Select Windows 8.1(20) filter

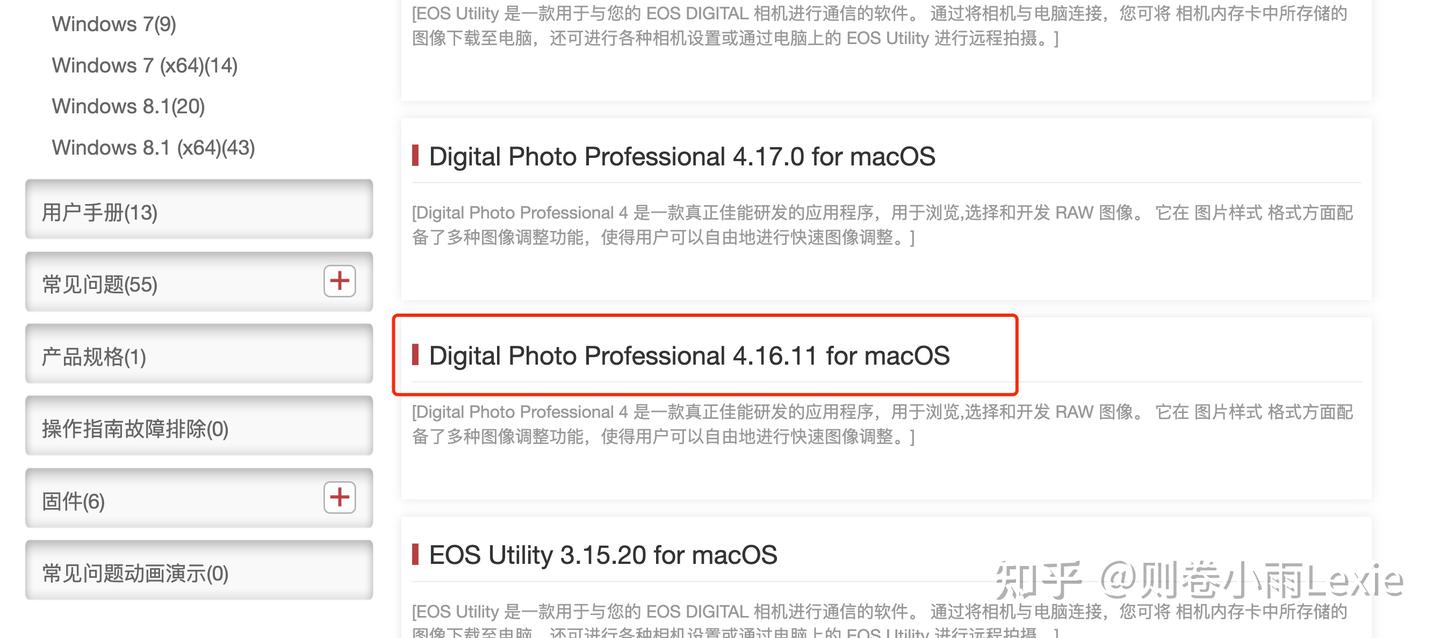pyautogui.click(x=128, y=106)
